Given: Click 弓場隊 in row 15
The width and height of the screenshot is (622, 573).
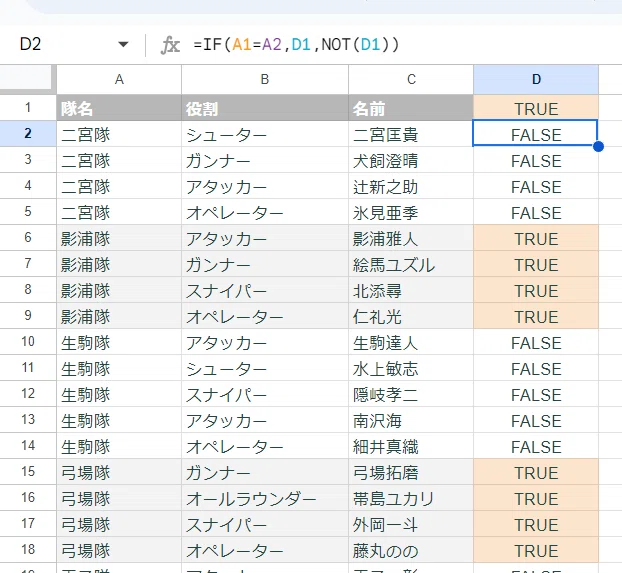Looking at the screenshot, I should tap(119, 472).
